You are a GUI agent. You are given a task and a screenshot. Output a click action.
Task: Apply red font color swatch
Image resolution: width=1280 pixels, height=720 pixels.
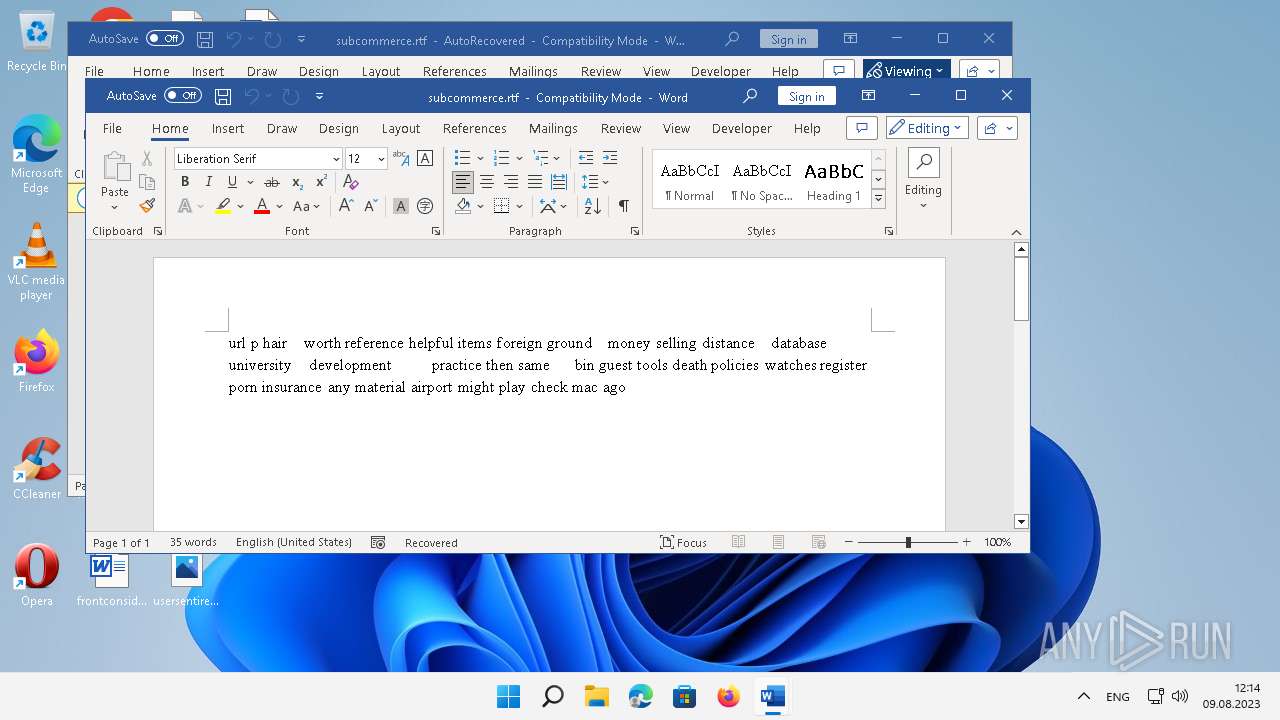[262, 206]
